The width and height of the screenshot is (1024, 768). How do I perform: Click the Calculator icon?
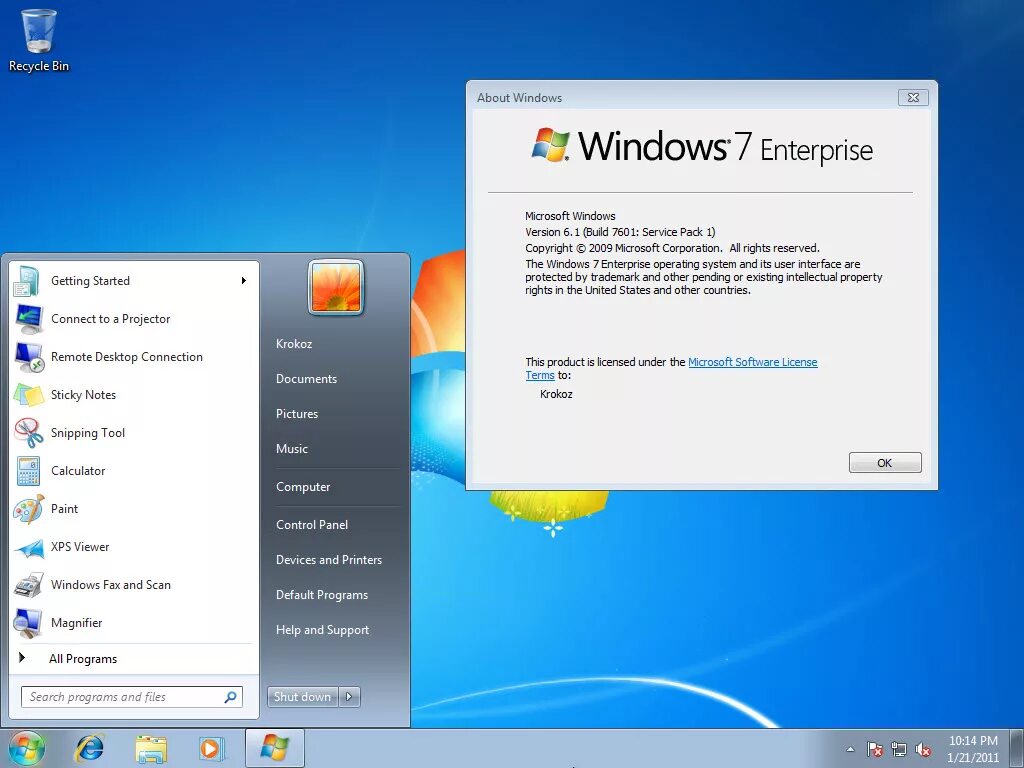pos(27,471)
